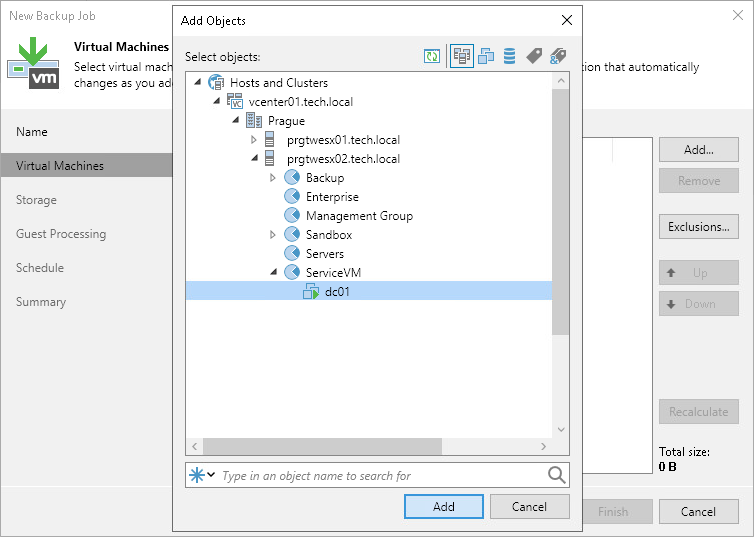Switch to VMs and Tags view icon
The image size is (754, 537).
(x=534, y=56)
